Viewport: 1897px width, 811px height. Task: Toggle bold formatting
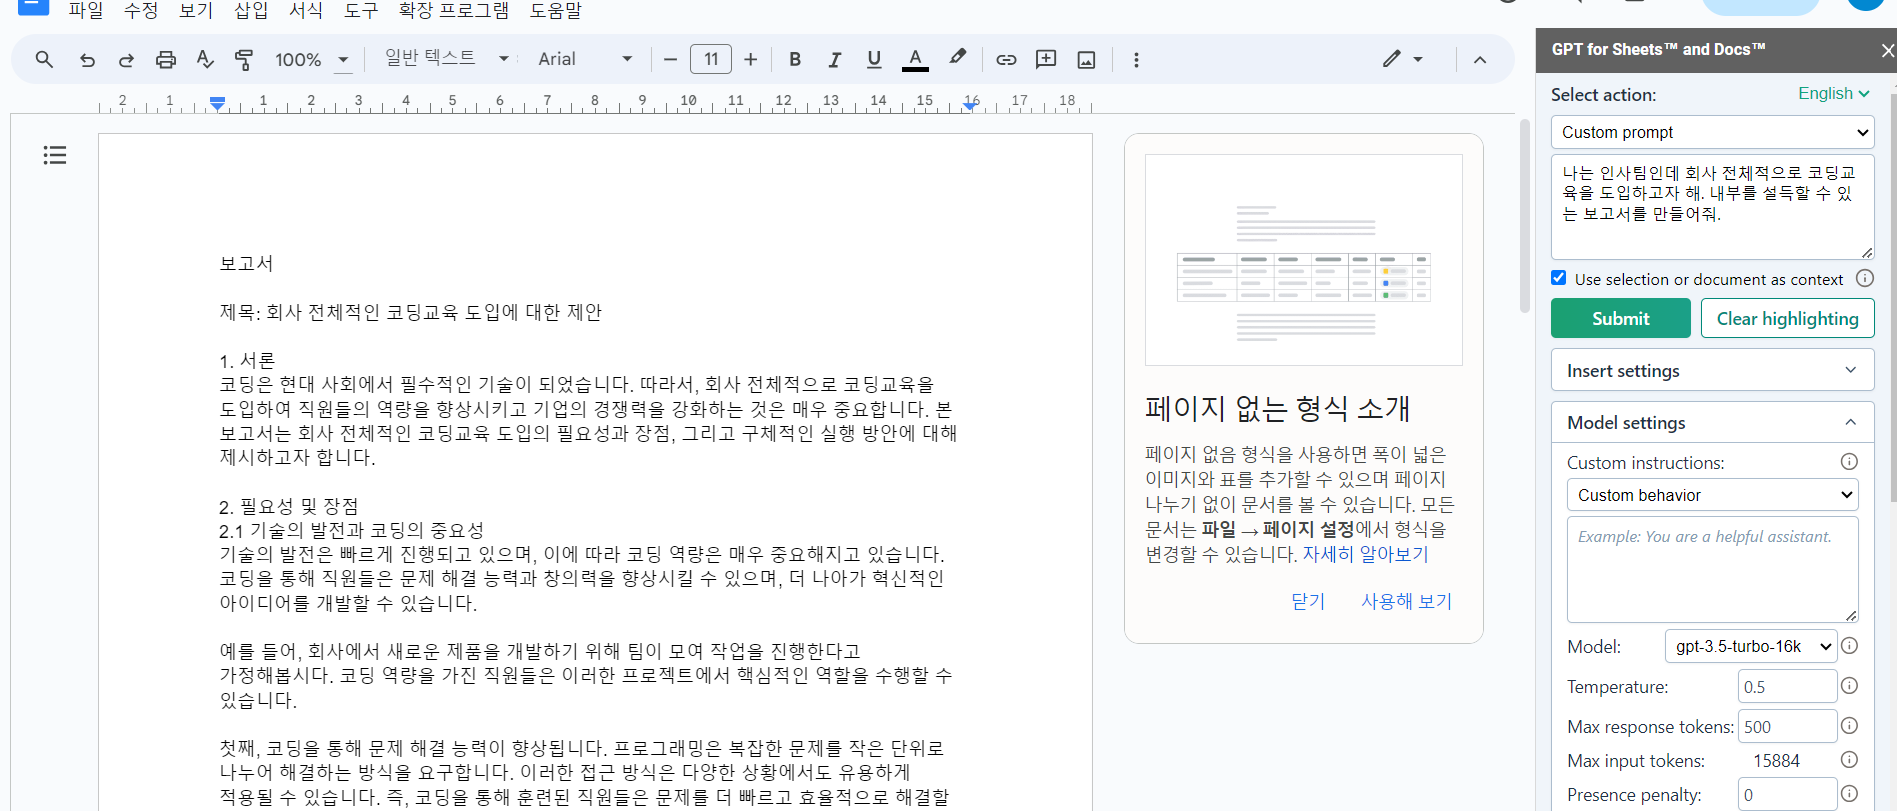click(795, 60)
